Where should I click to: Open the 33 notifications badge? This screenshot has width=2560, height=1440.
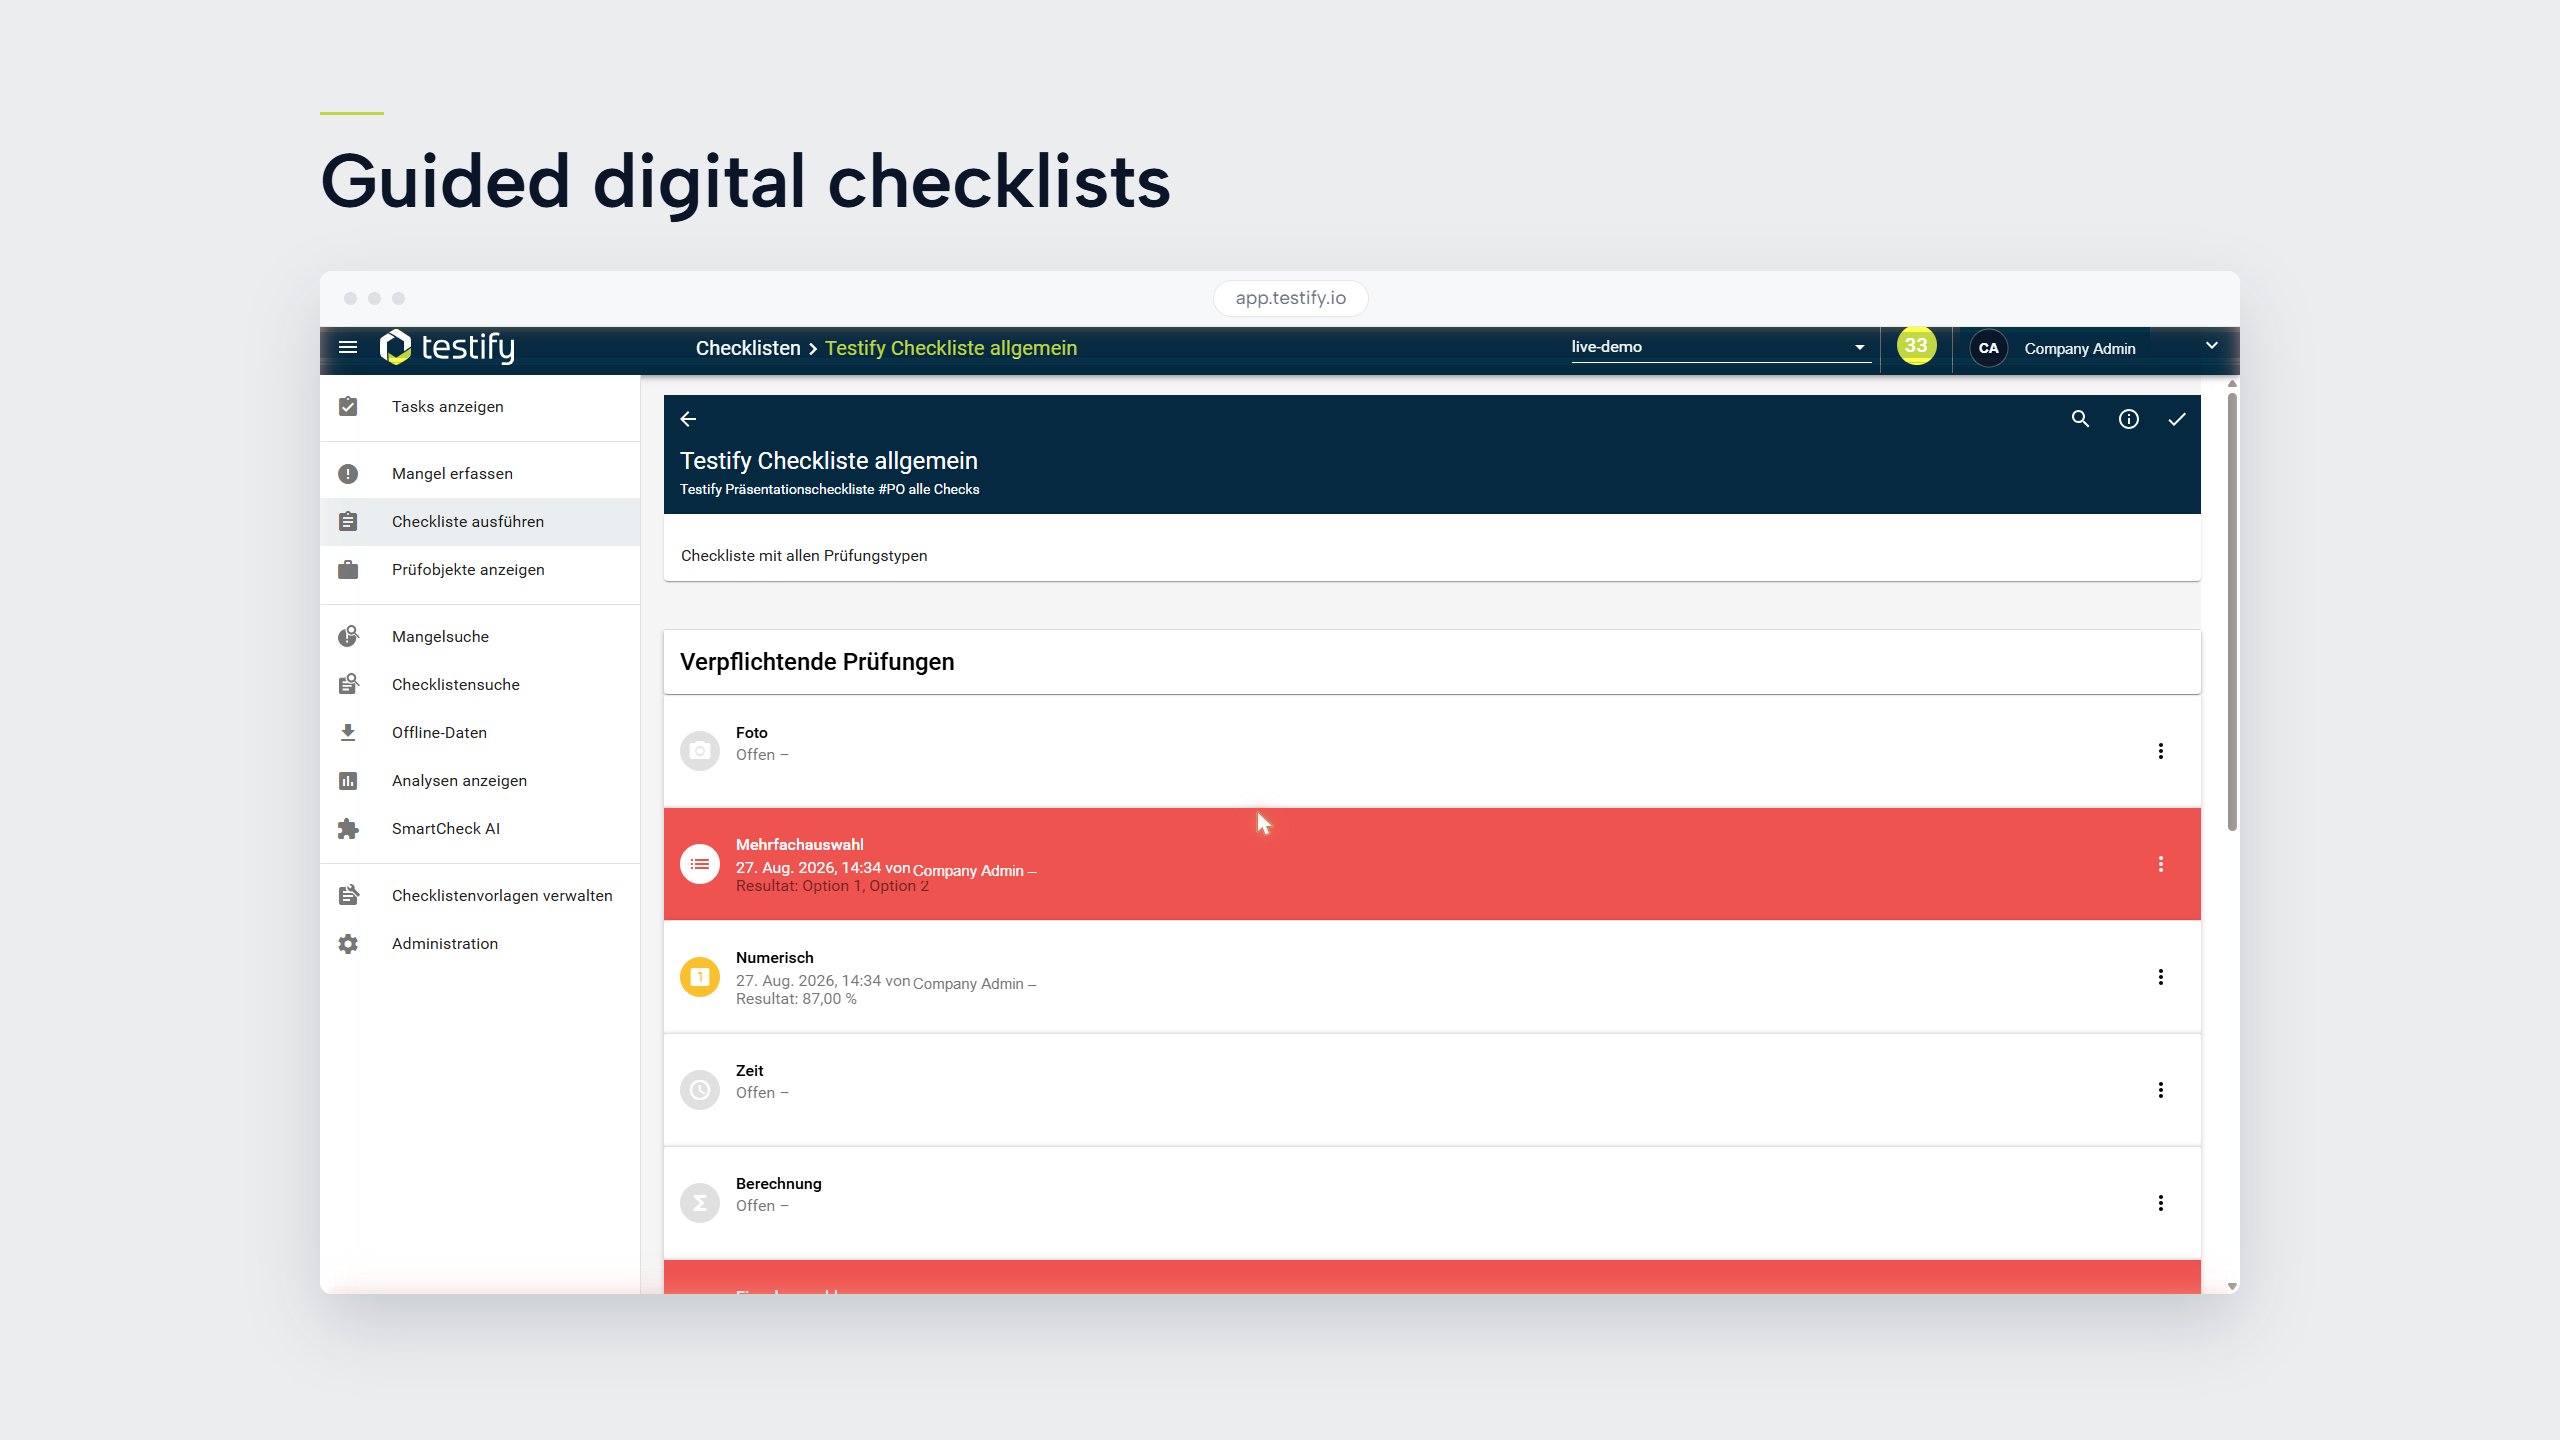1916,346
